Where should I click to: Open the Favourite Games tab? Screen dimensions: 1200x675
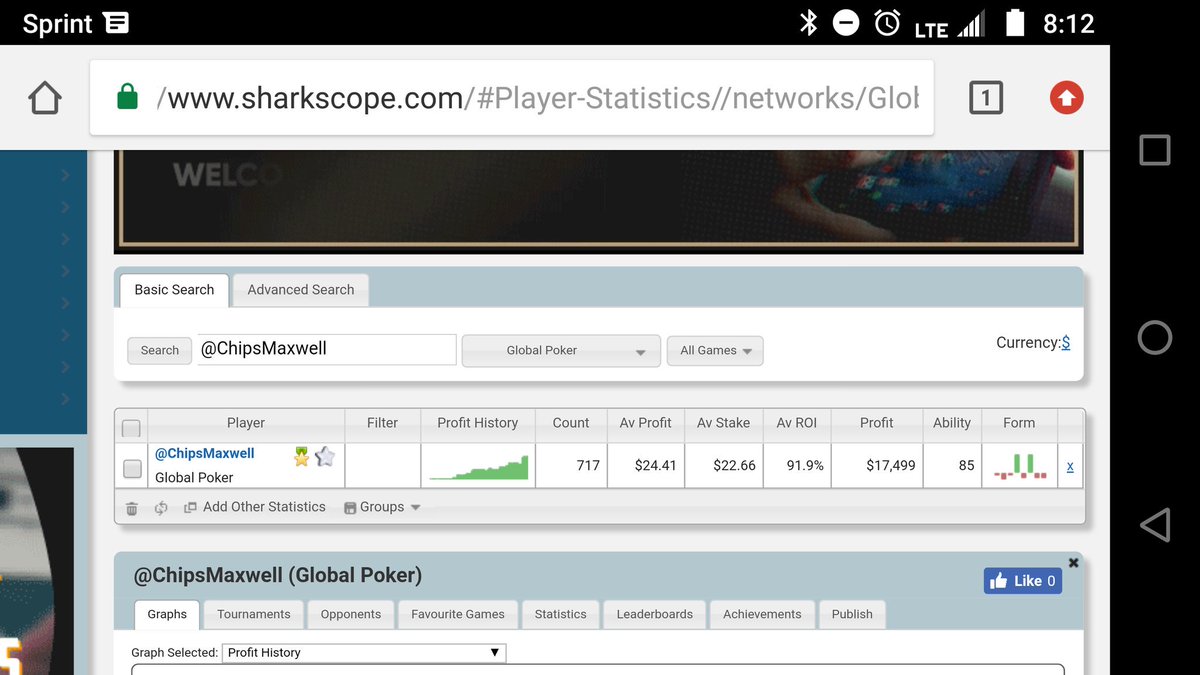[458, 614]
